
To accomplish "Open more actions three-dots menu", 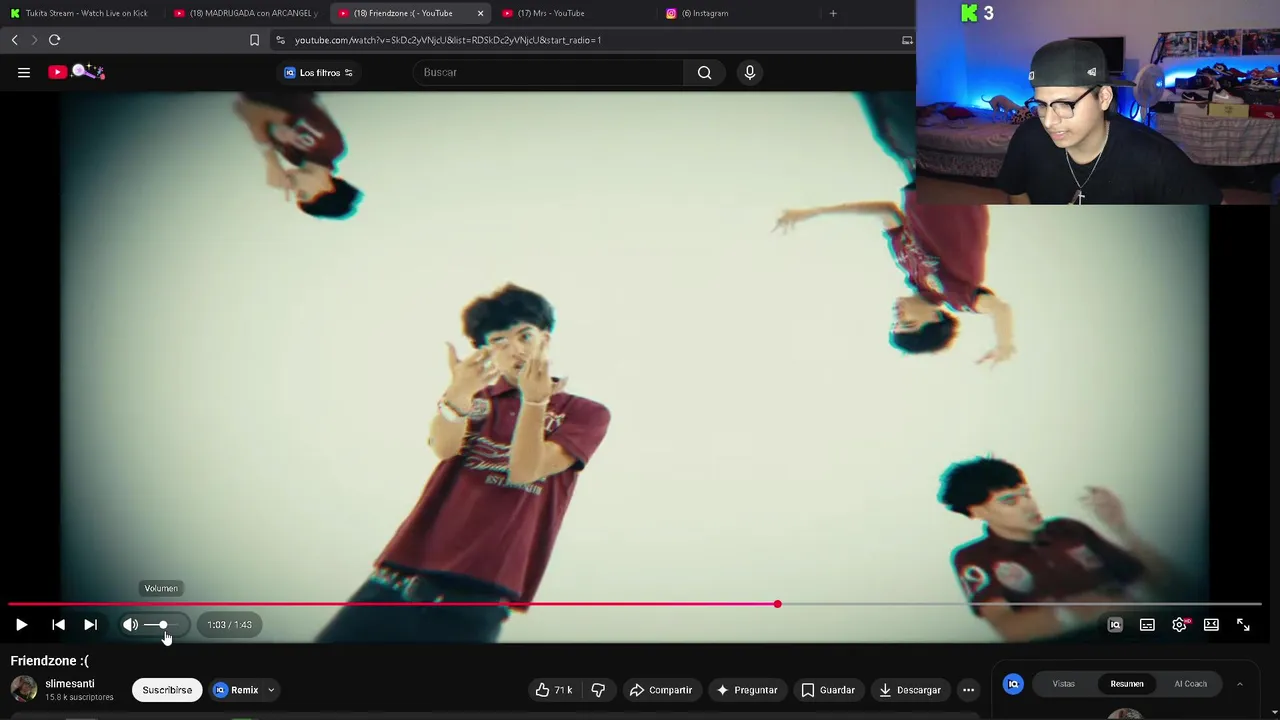I will (x=968, y=690).
